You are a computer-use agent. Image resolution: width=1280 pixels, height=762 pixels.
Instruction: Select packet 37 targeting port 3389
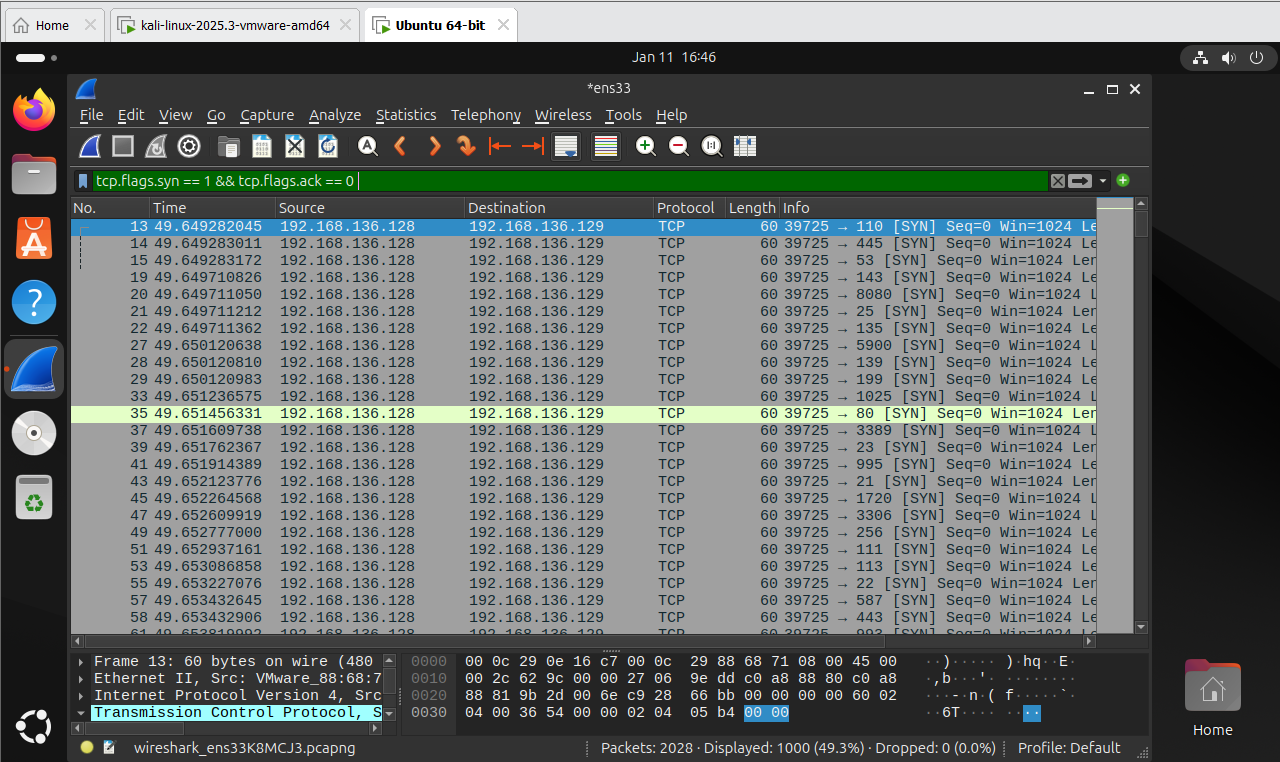click(x=584, y=430)
